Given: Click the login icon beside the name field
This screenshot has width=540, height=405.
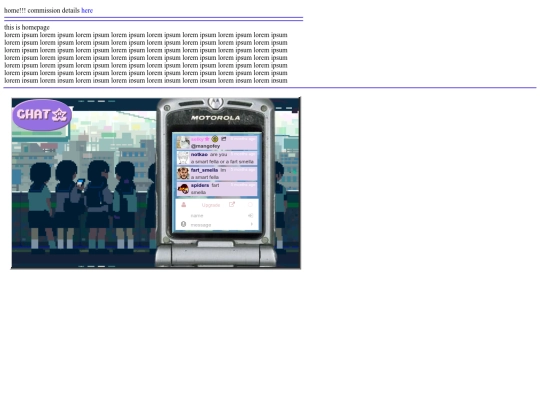Looking at the screenshot, I should pyautogui.click(x=250, y=216).
